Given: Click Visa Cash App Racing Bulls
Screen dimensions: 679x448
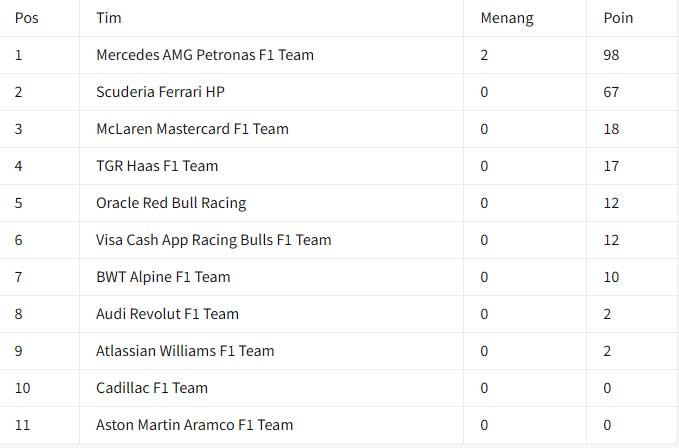Looking at the screenshot, I should click(x=213, y=240).
